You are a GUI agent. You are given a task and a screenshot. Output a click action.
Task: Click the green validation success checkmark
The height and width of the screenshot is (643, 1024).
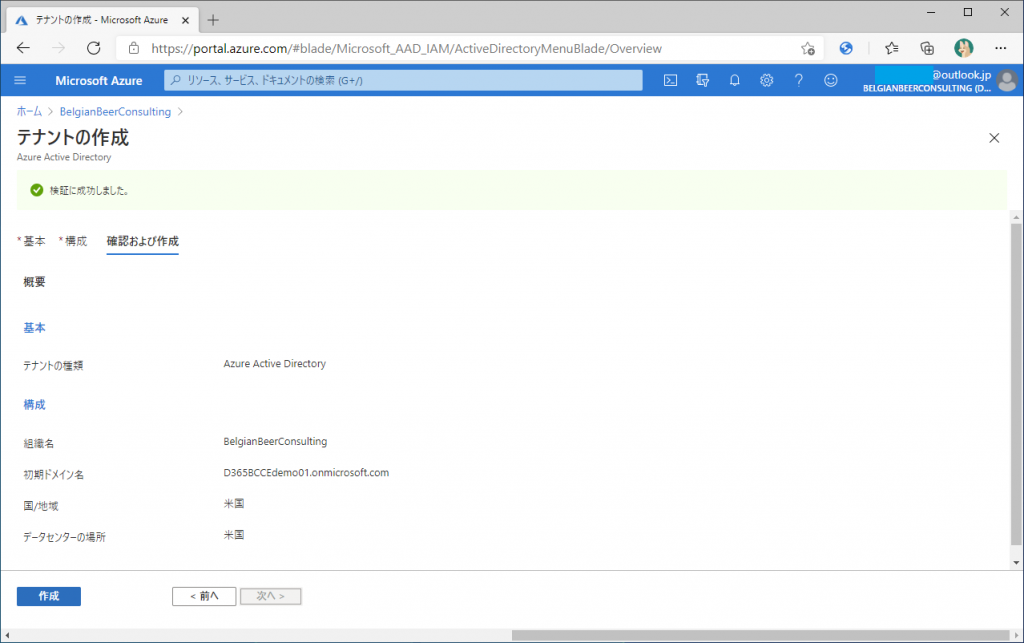point(37,190)
